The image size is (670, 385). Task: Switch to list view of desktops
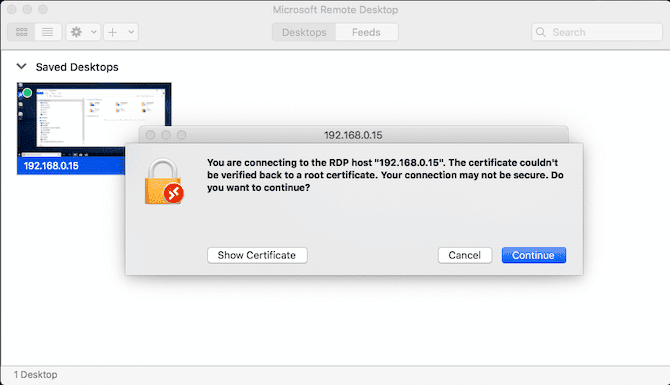47,32
